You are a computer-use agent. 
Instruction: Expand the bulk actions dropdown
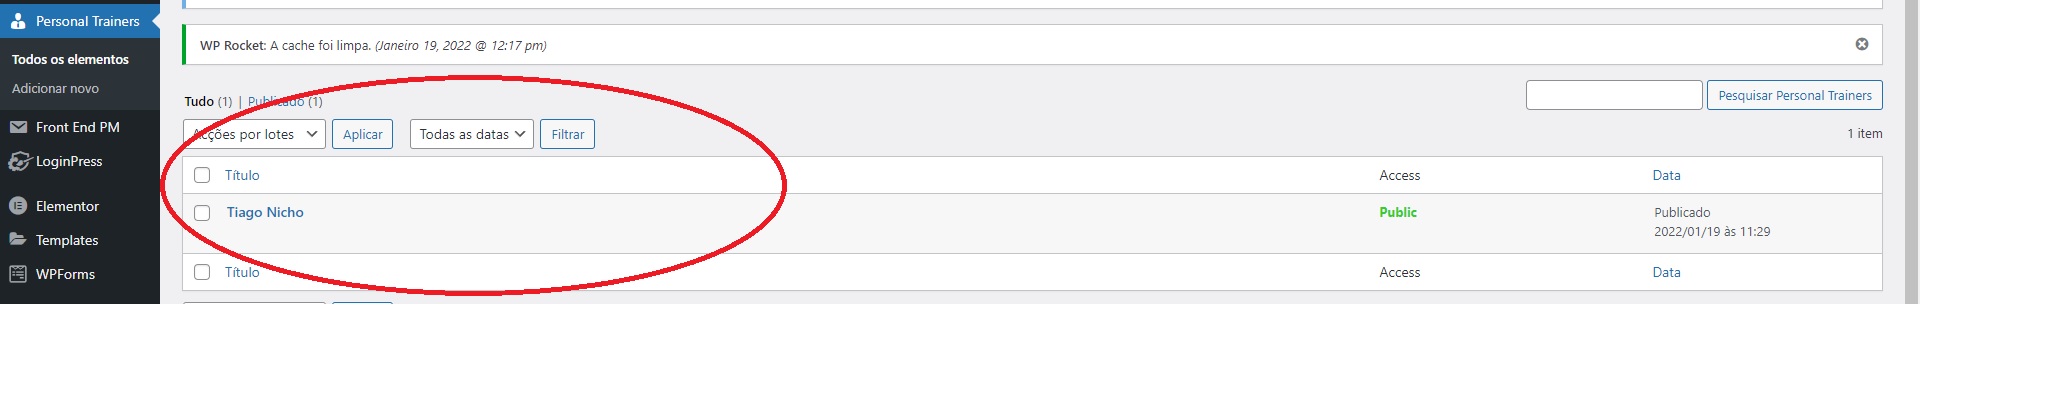(254, 134)
